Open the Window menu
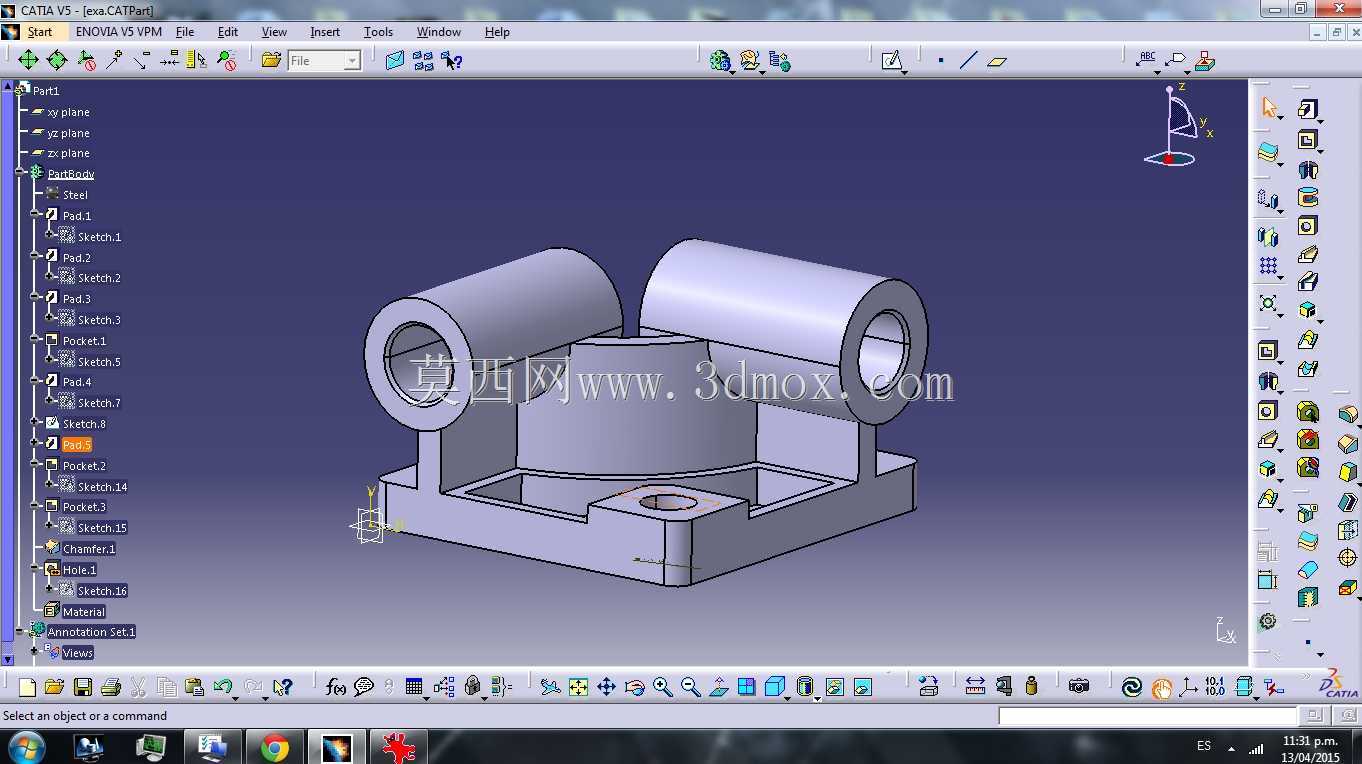 point(439,32)
